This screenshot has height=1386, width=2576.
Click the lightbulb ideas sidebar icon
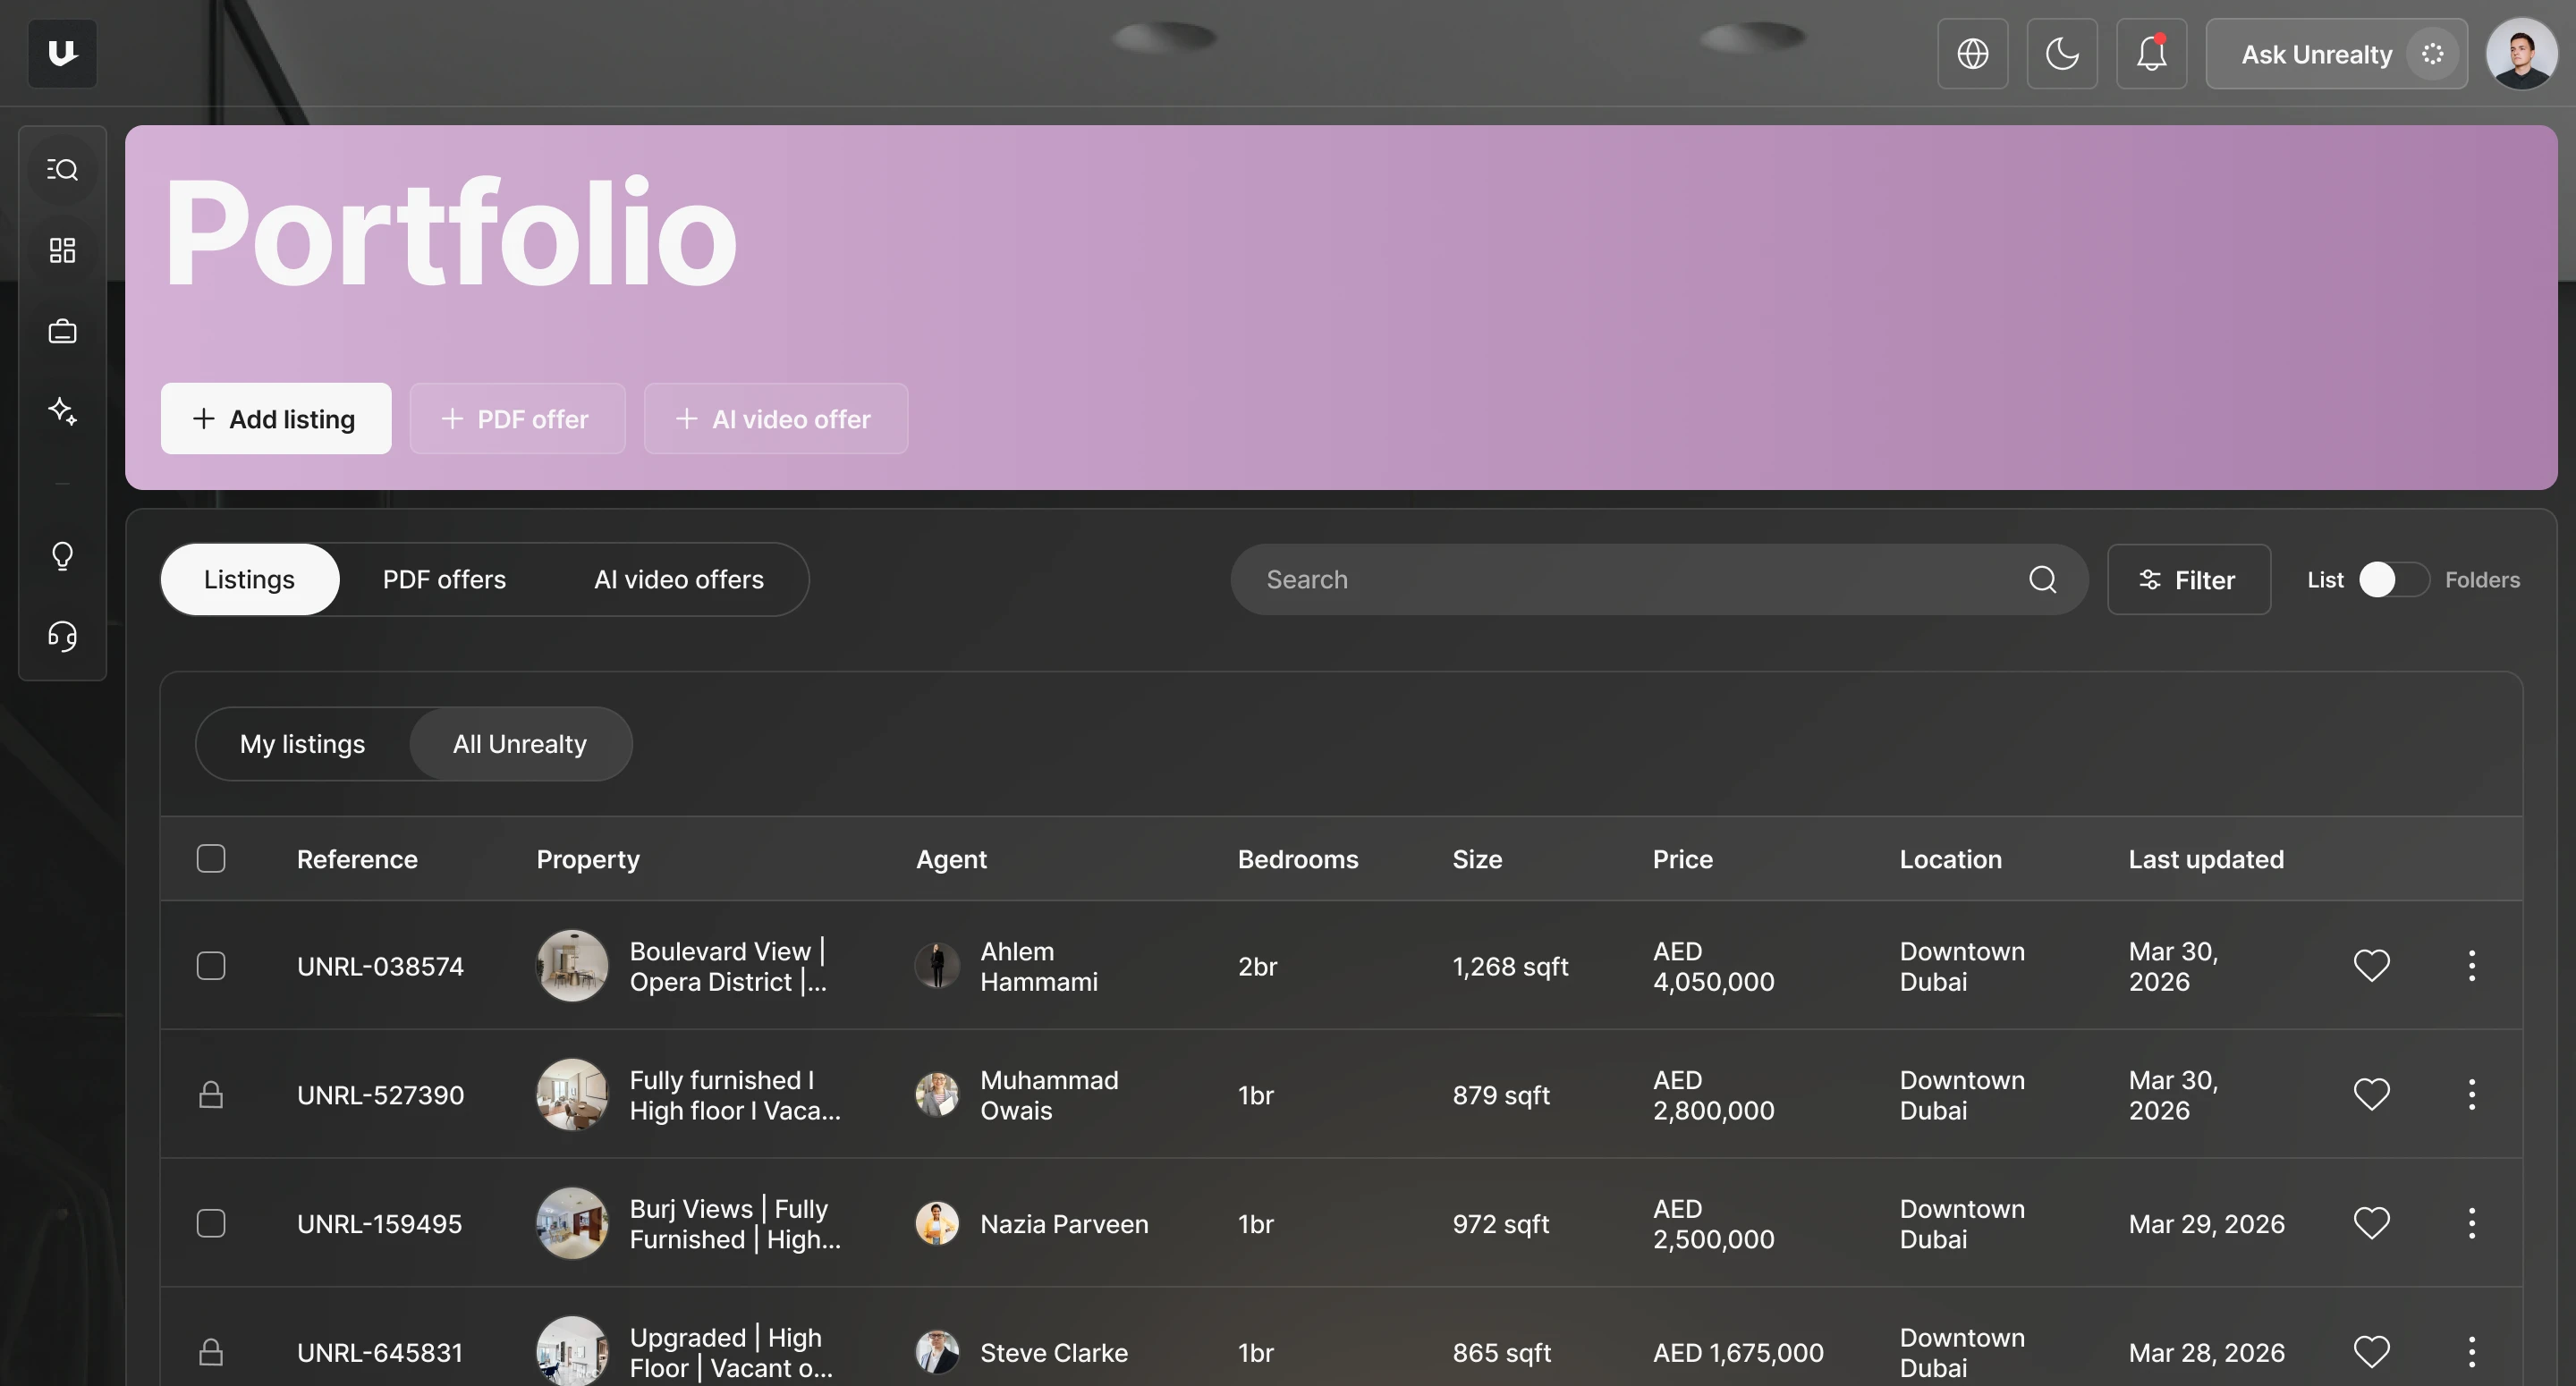point(62,555)
